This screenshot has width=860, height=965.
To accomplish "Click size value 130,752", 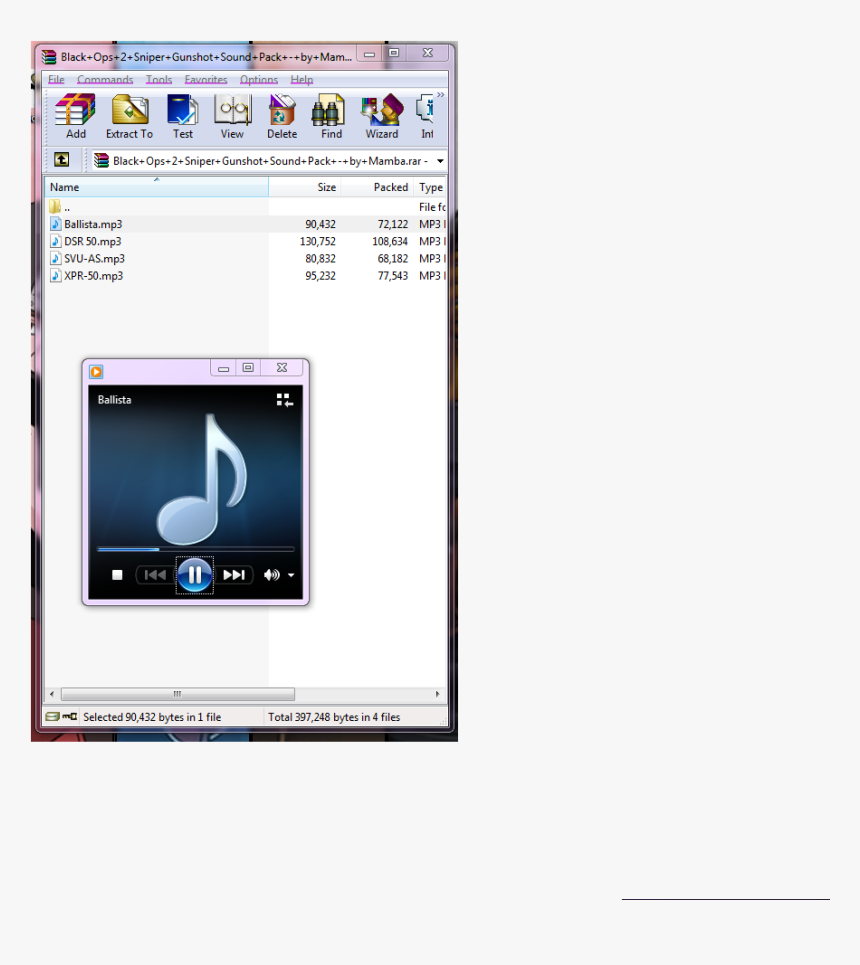I will click(318, 241).
